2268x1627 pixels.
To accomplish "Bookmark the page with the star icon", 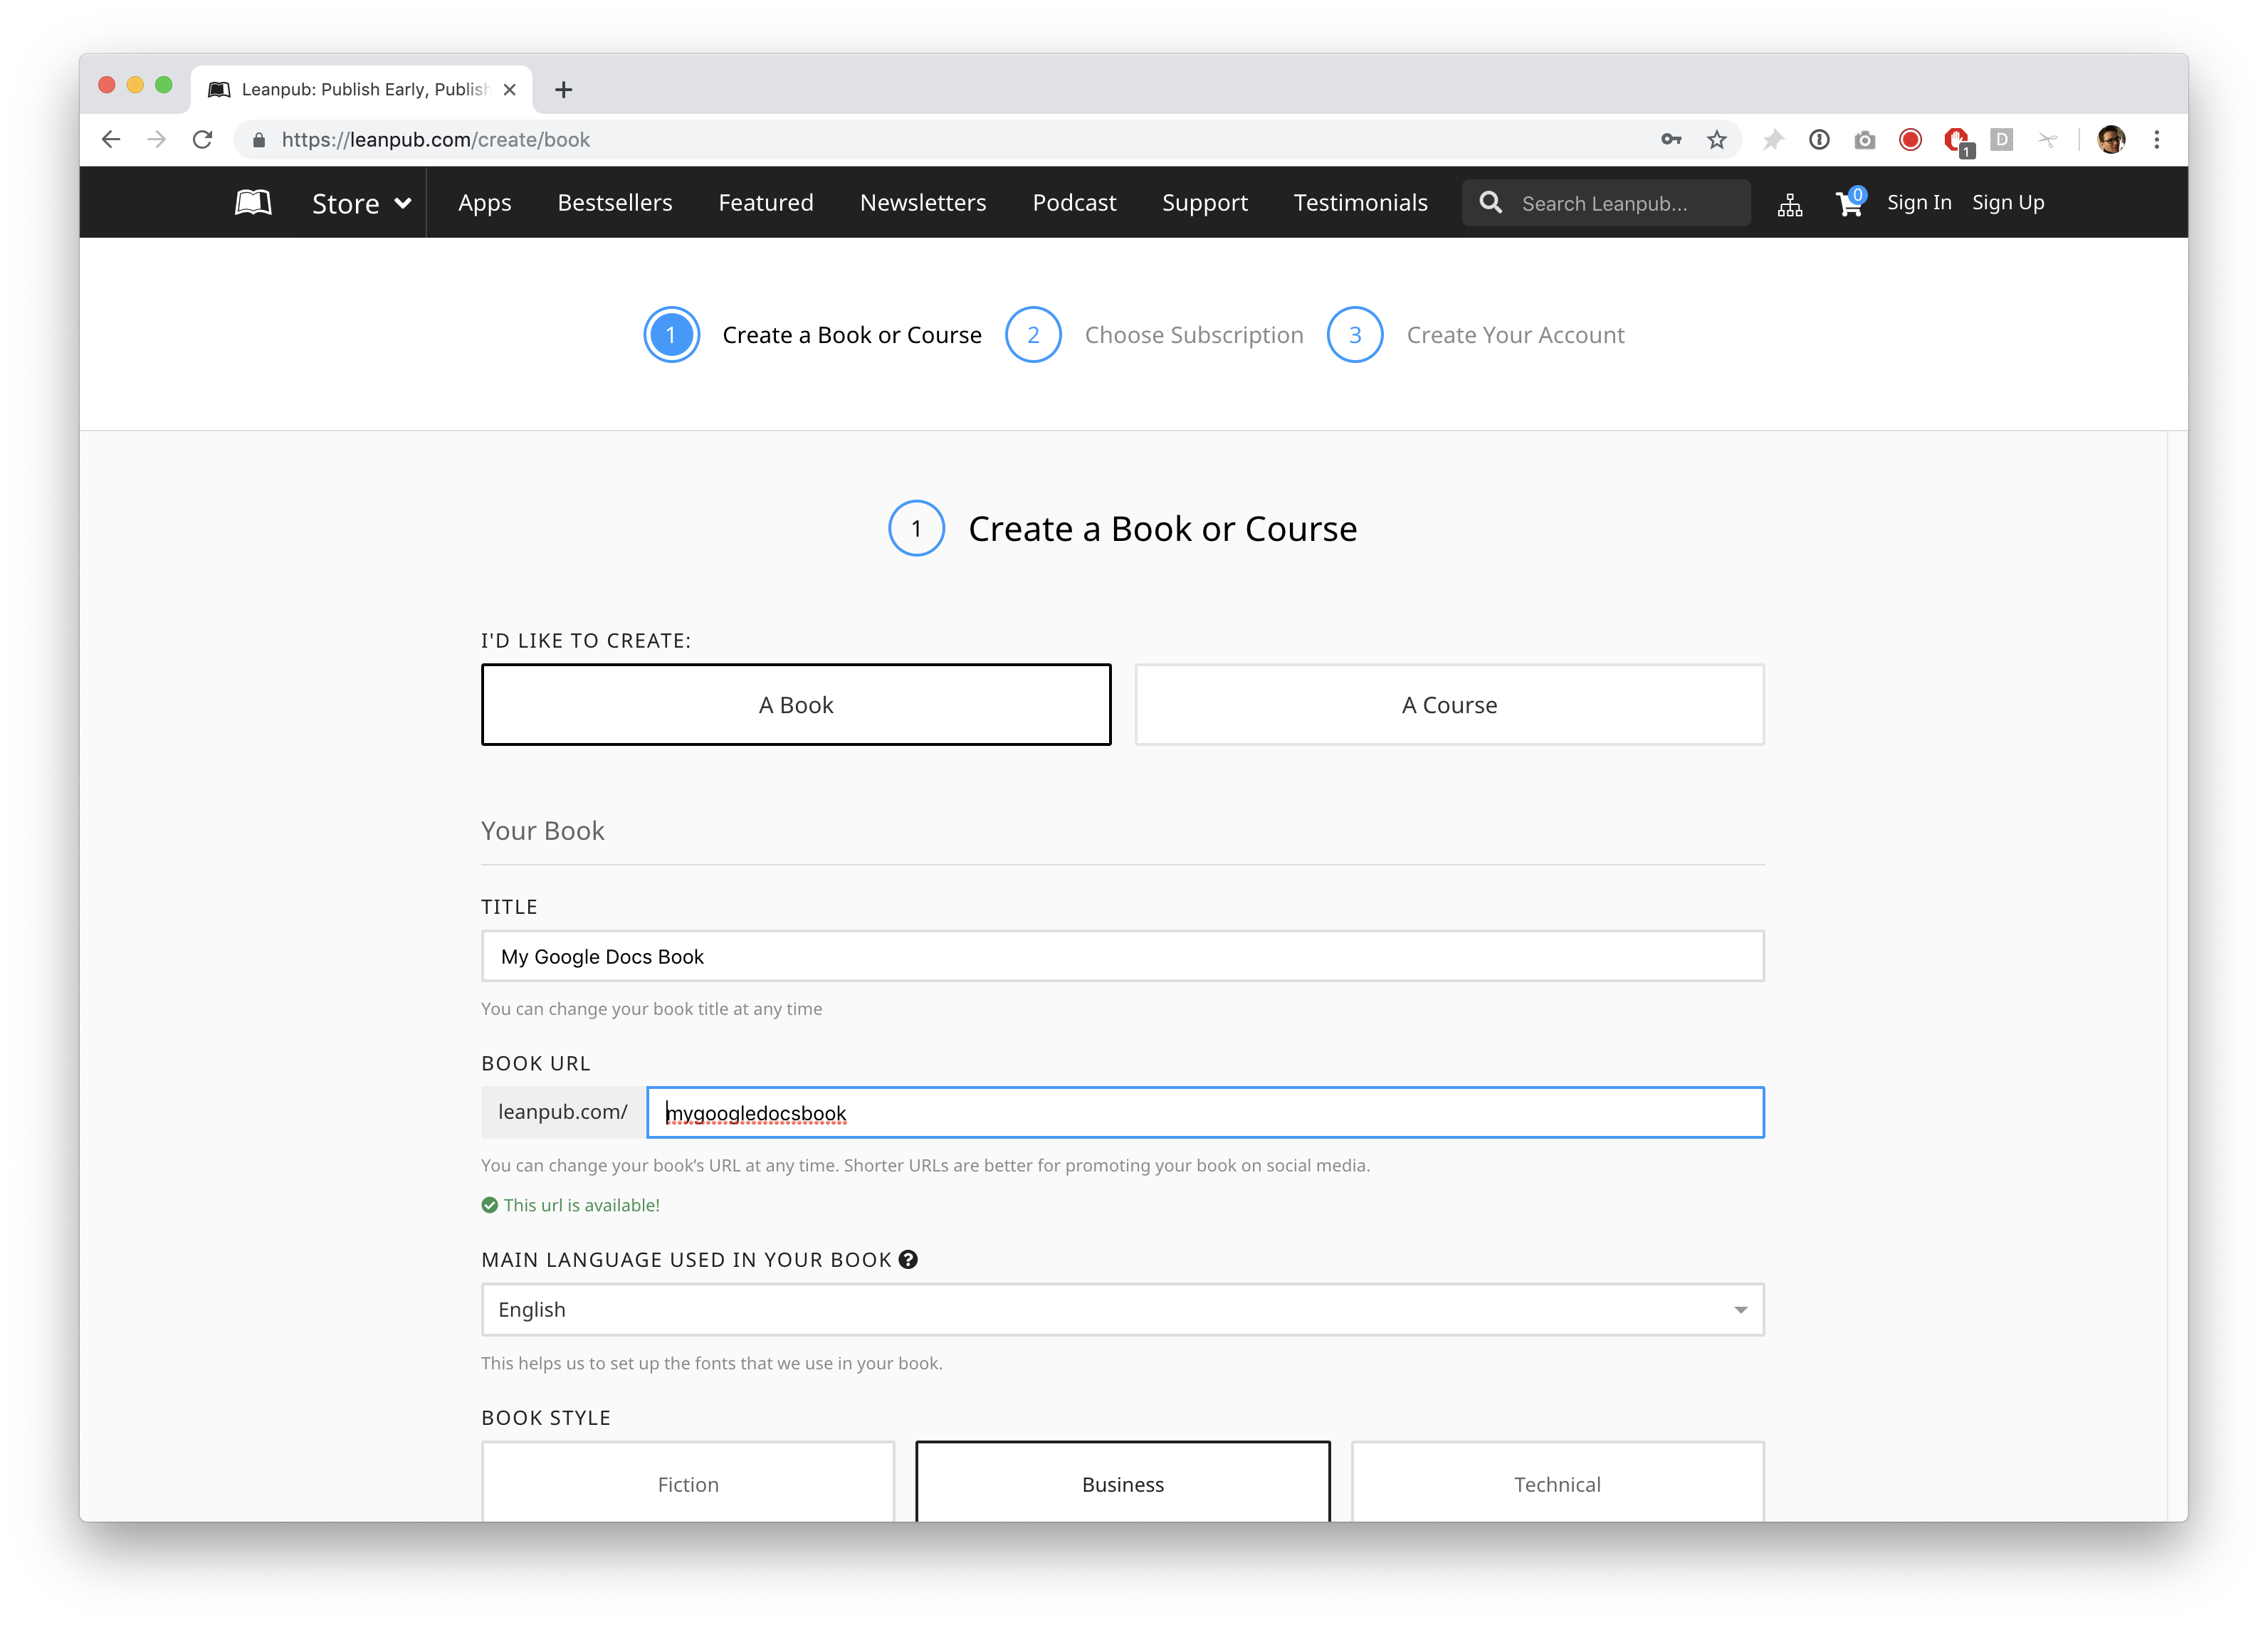I will tap(1717, 140).
